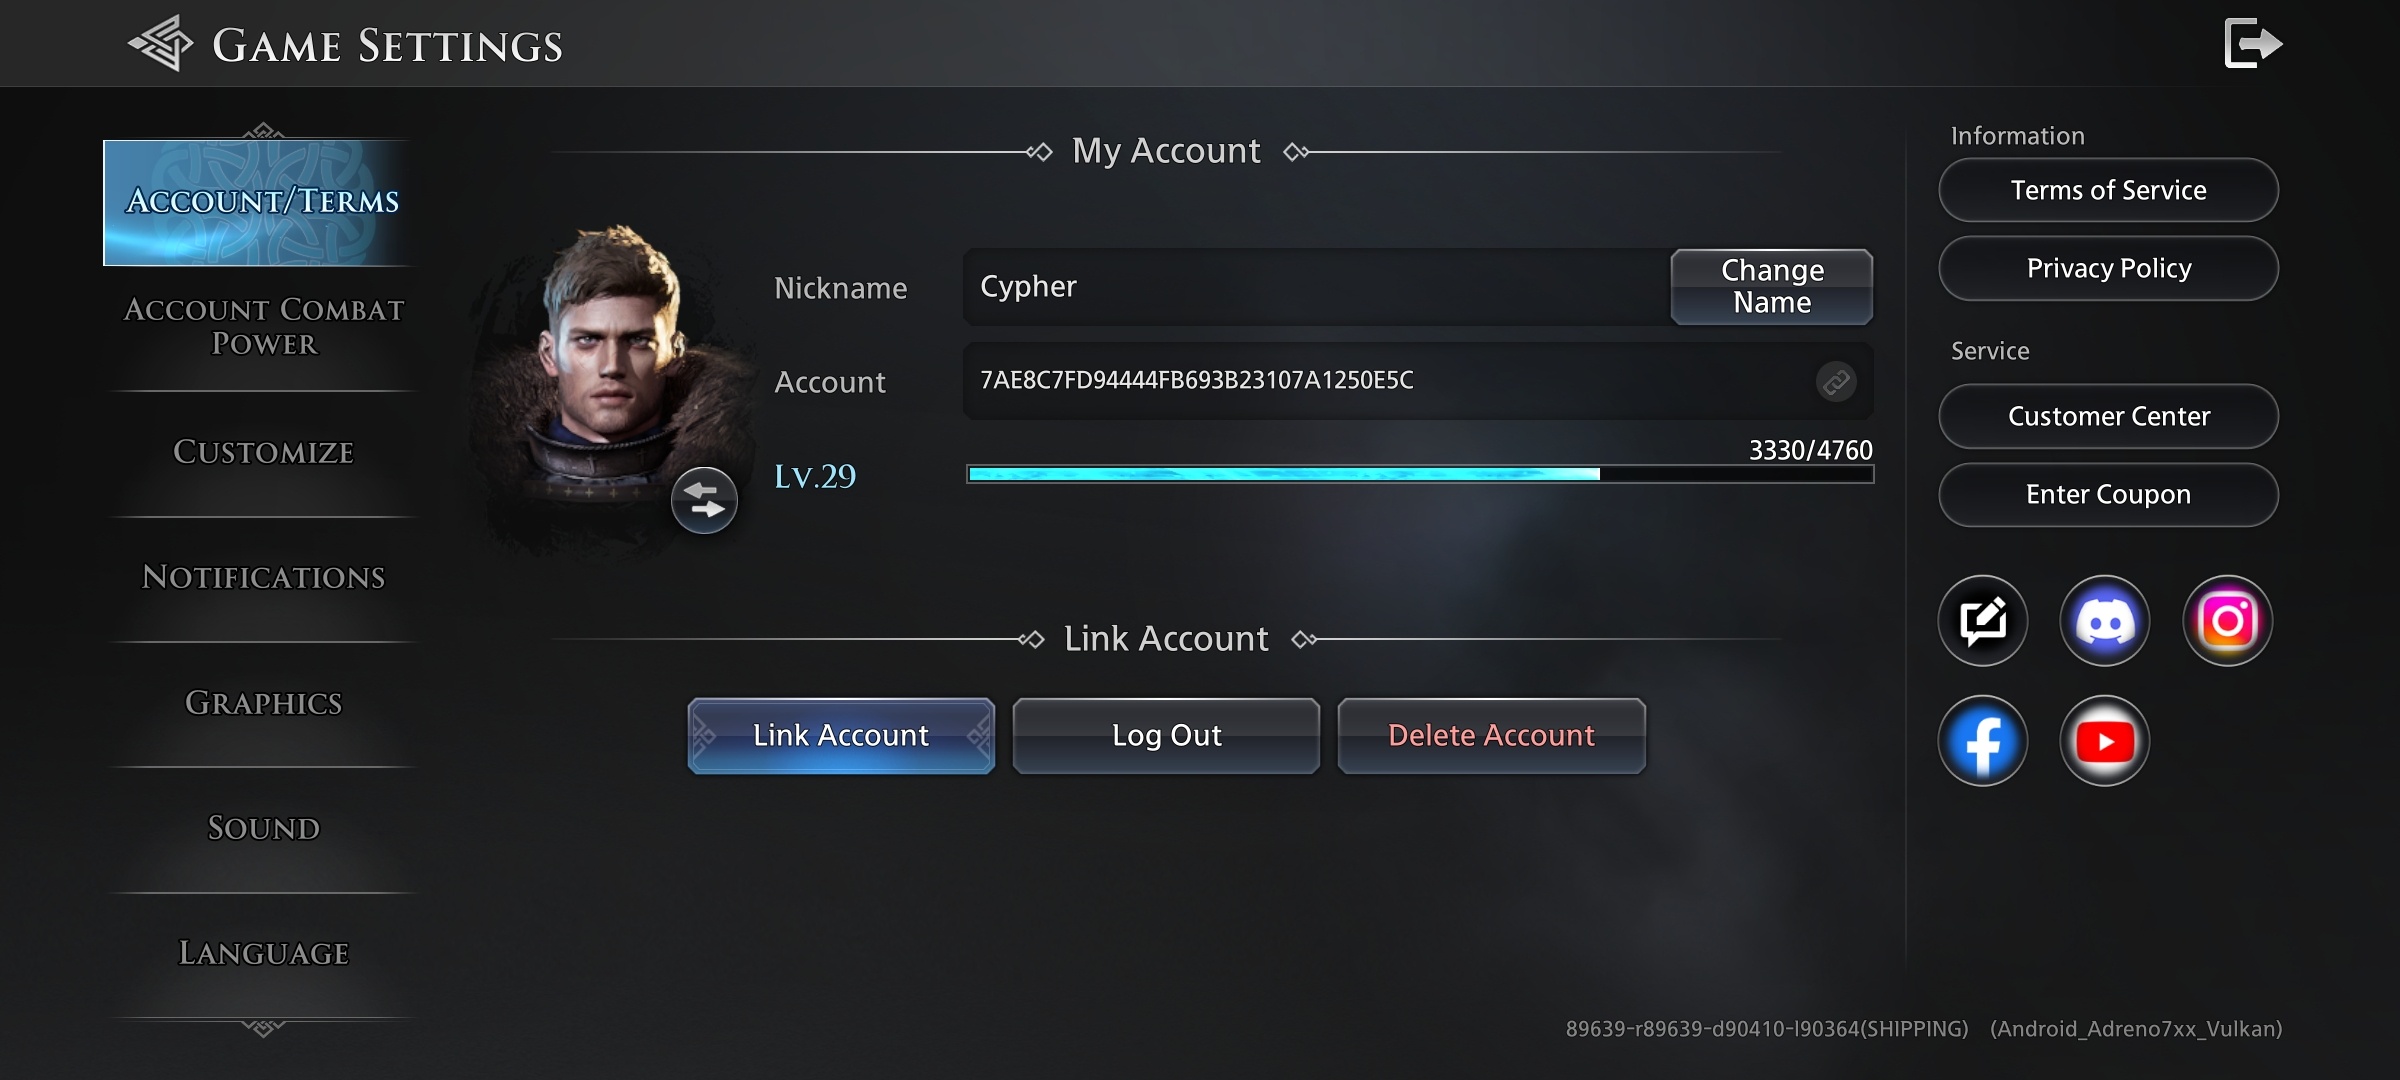Click the Facebook social icon
The image size is (2400, 1080).
(x=1984, y=739)
